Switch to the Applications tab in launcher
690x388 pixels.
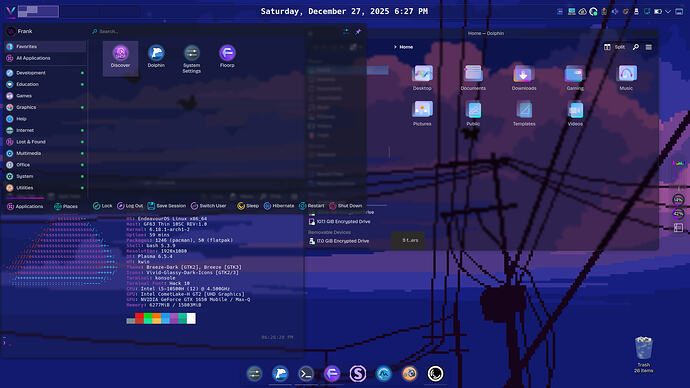[x=25, y=206]
